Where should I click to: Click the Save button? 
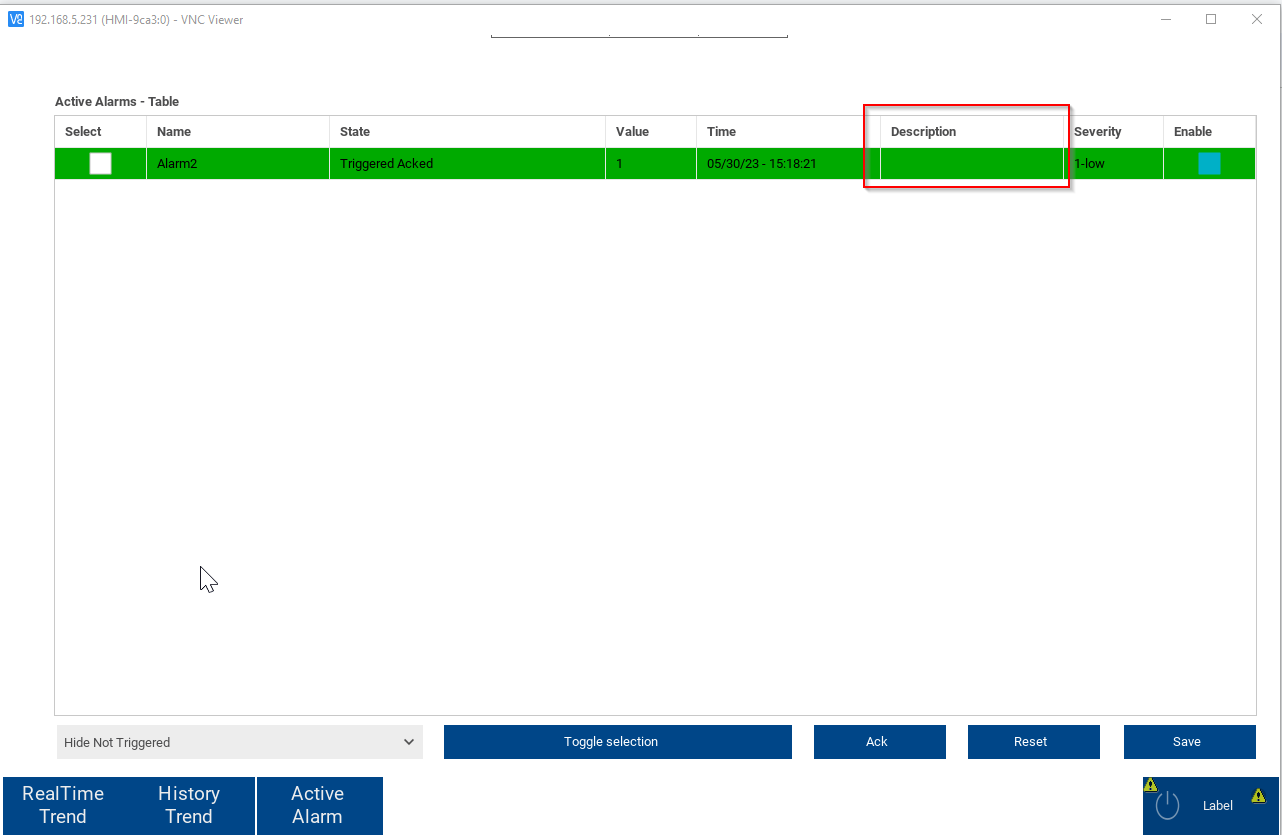(x=1189, y=742)
